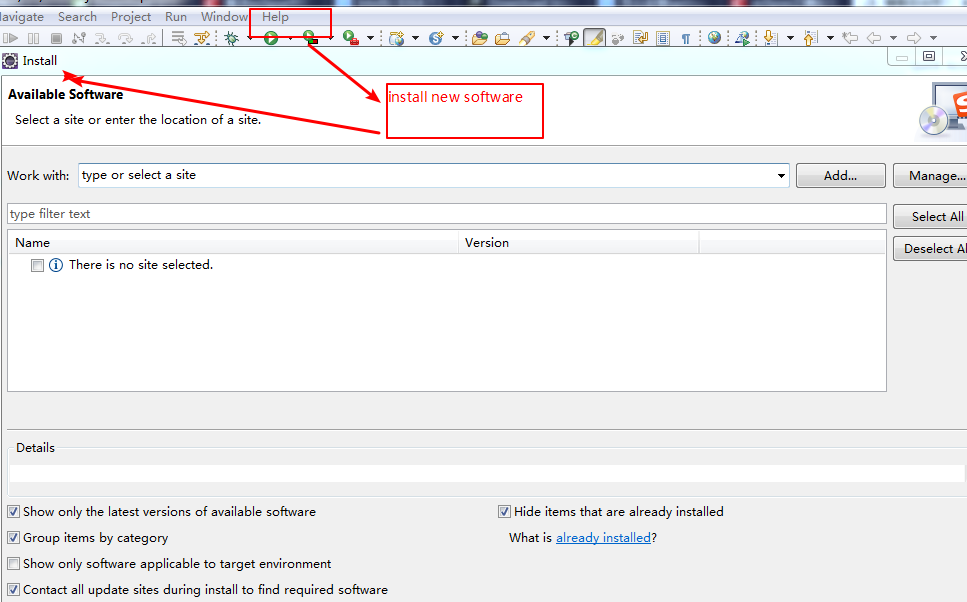This screenshot has width=967, height=602.
Task: Uncheck Hide items that are already installed
Action: (x=505, y=512)
